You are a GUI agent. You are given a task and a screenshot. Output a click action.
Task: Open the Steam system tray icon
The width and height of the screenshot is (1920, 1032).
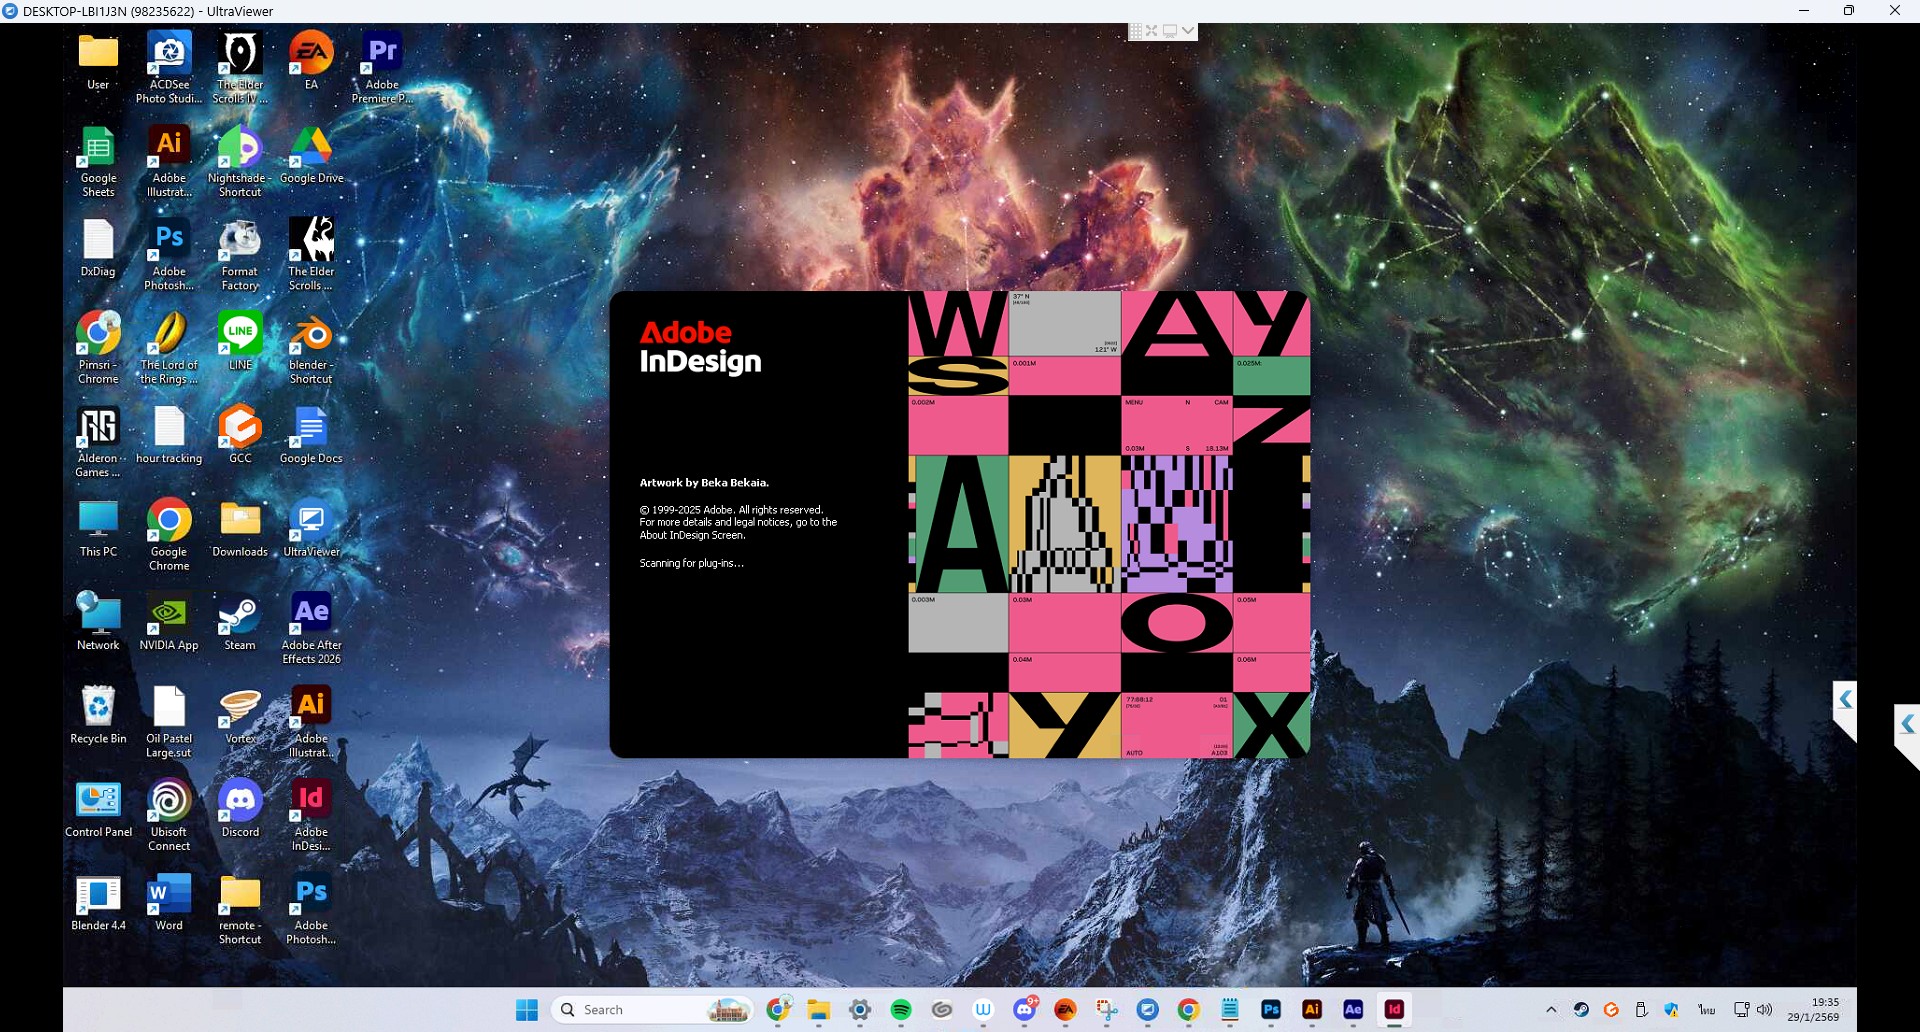click(1581, 1010)
